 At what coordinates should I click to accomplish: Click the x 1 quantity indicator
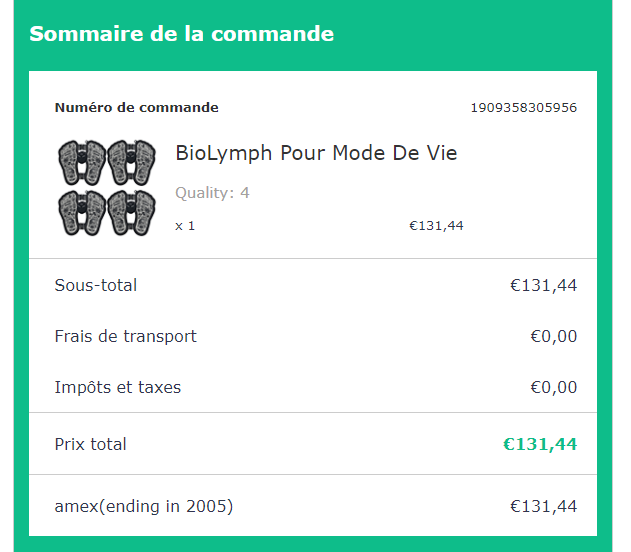(185, 226)
